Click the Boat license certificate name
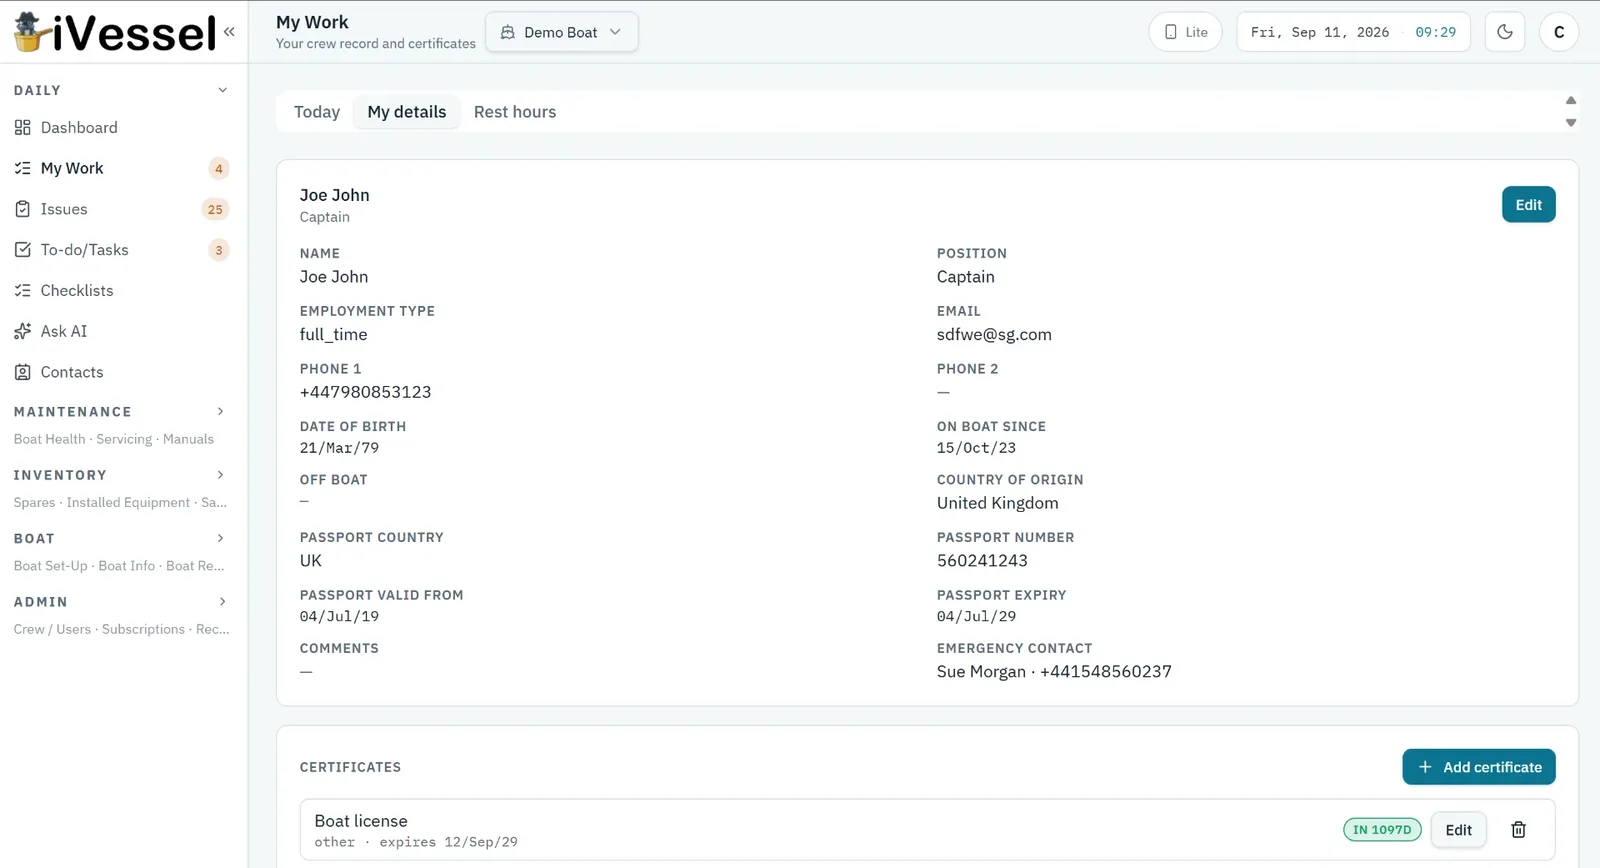 point(361,821)
